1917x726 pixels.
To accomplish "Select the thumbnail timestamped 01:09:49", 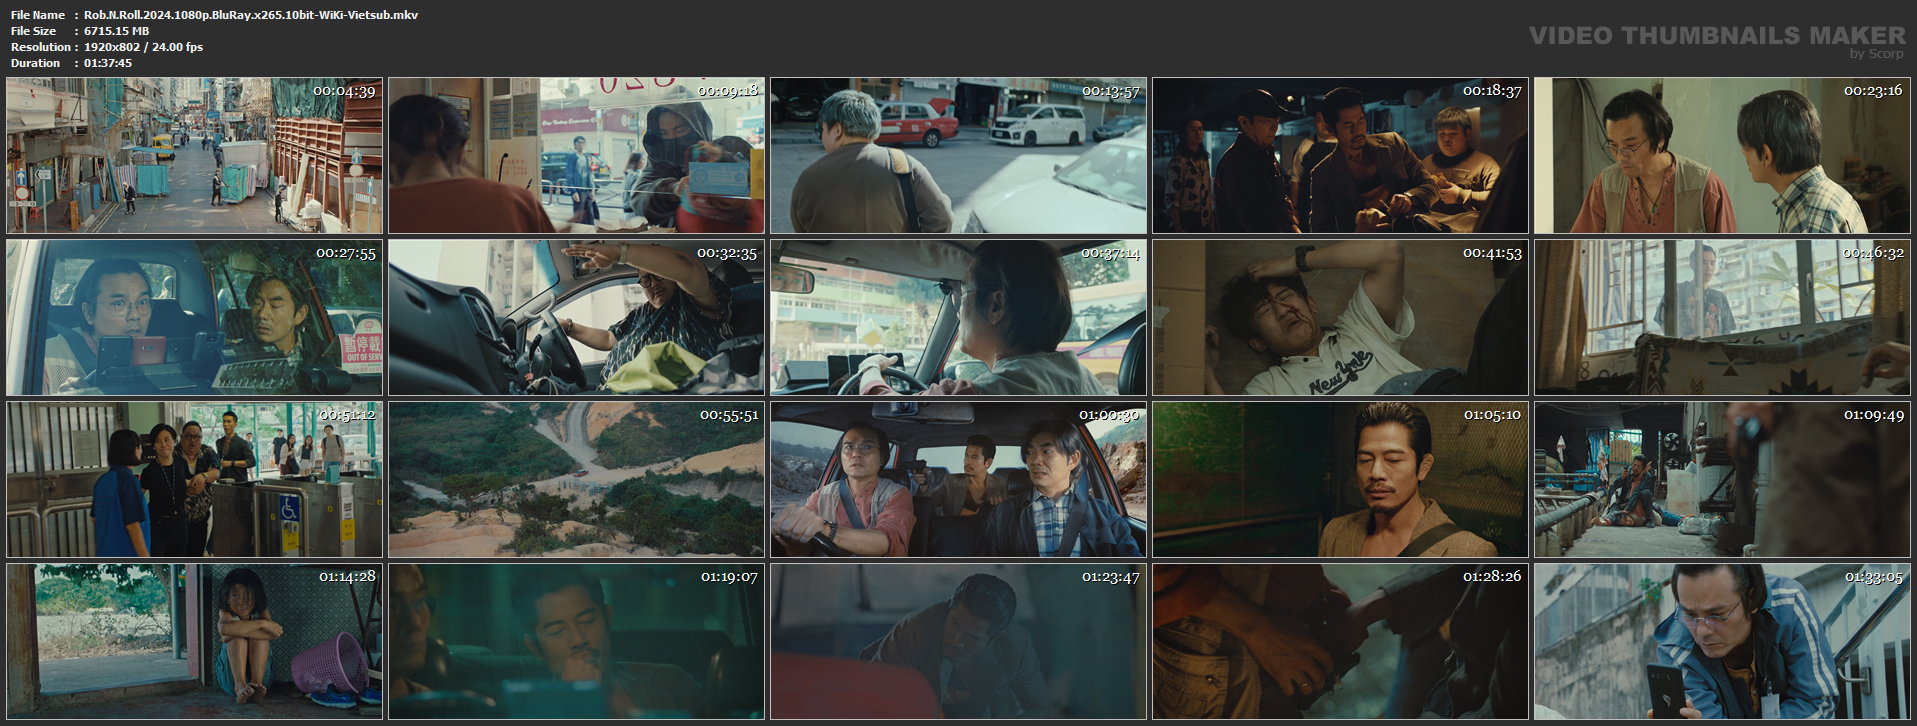I will 1723,480.
